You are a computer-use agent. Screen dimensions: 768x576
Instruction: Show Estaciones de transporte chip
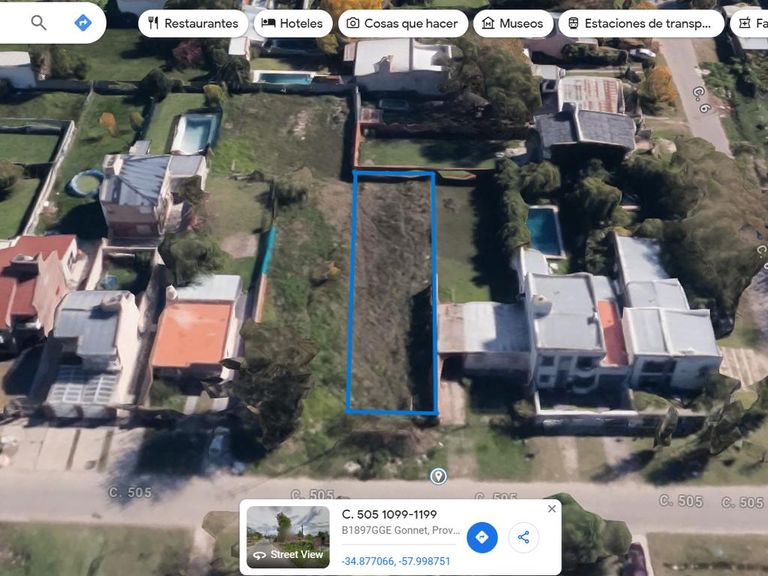641,24
